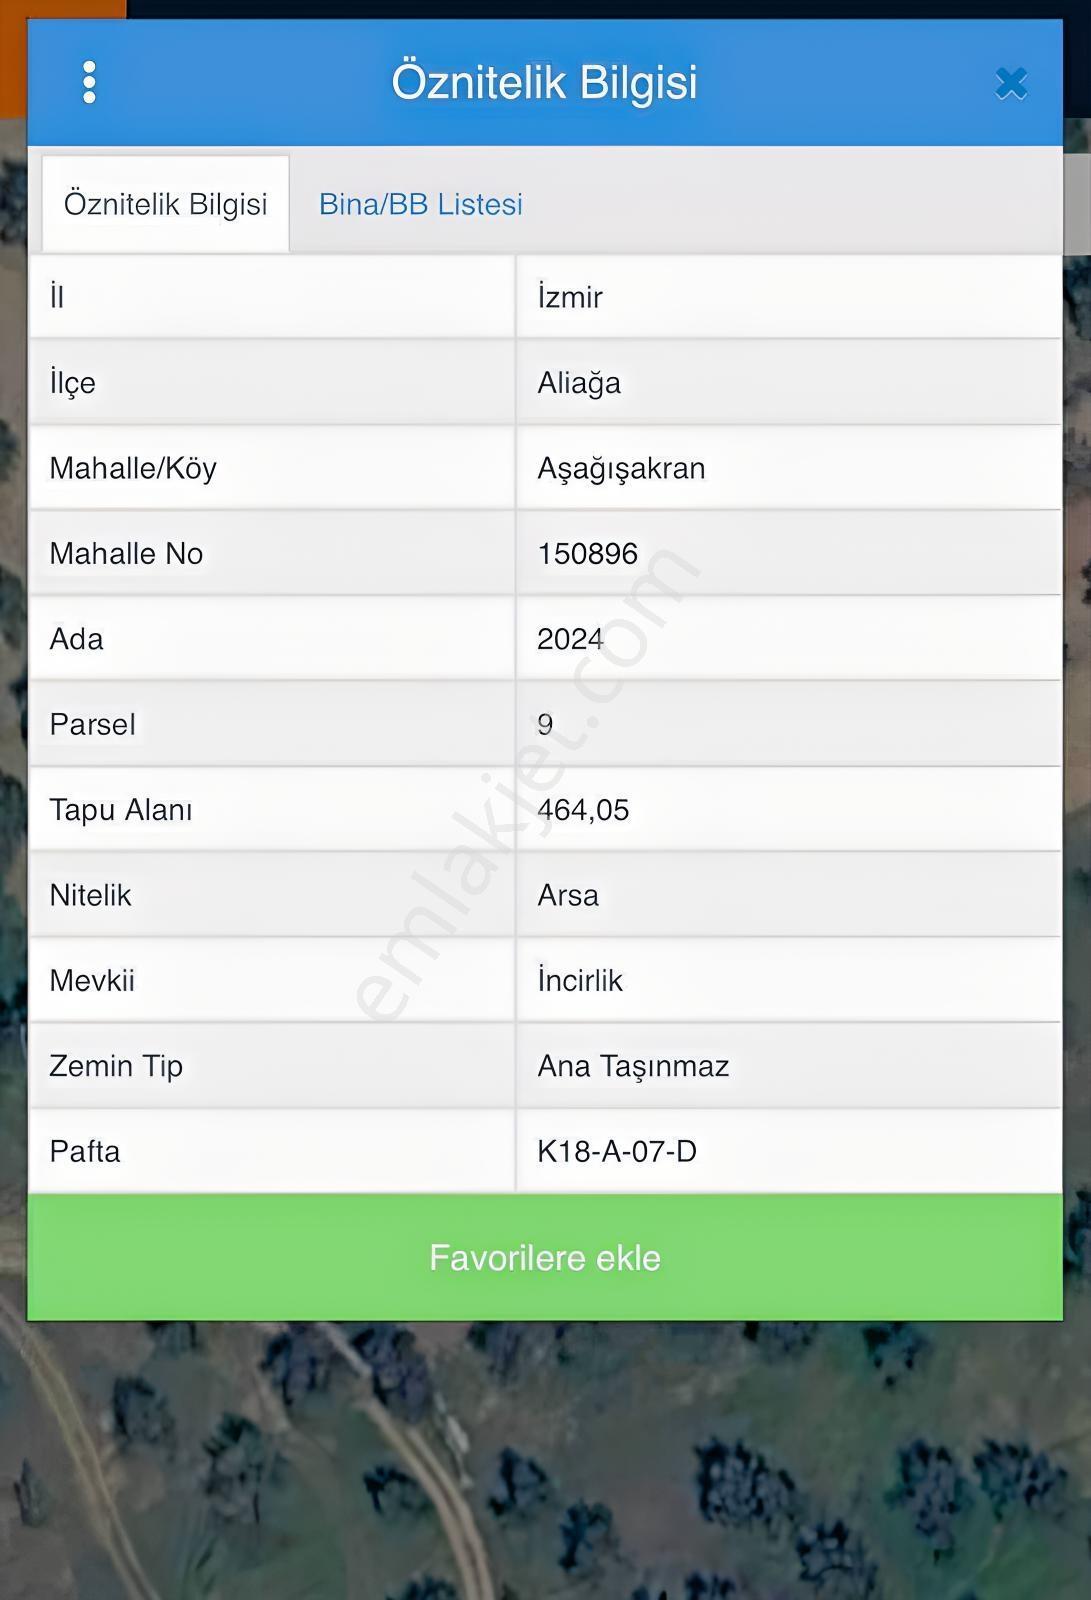1091x1600 pixels.
Task: Select the Öznitelik Bilgisi tab
Action: coord(166,204)
